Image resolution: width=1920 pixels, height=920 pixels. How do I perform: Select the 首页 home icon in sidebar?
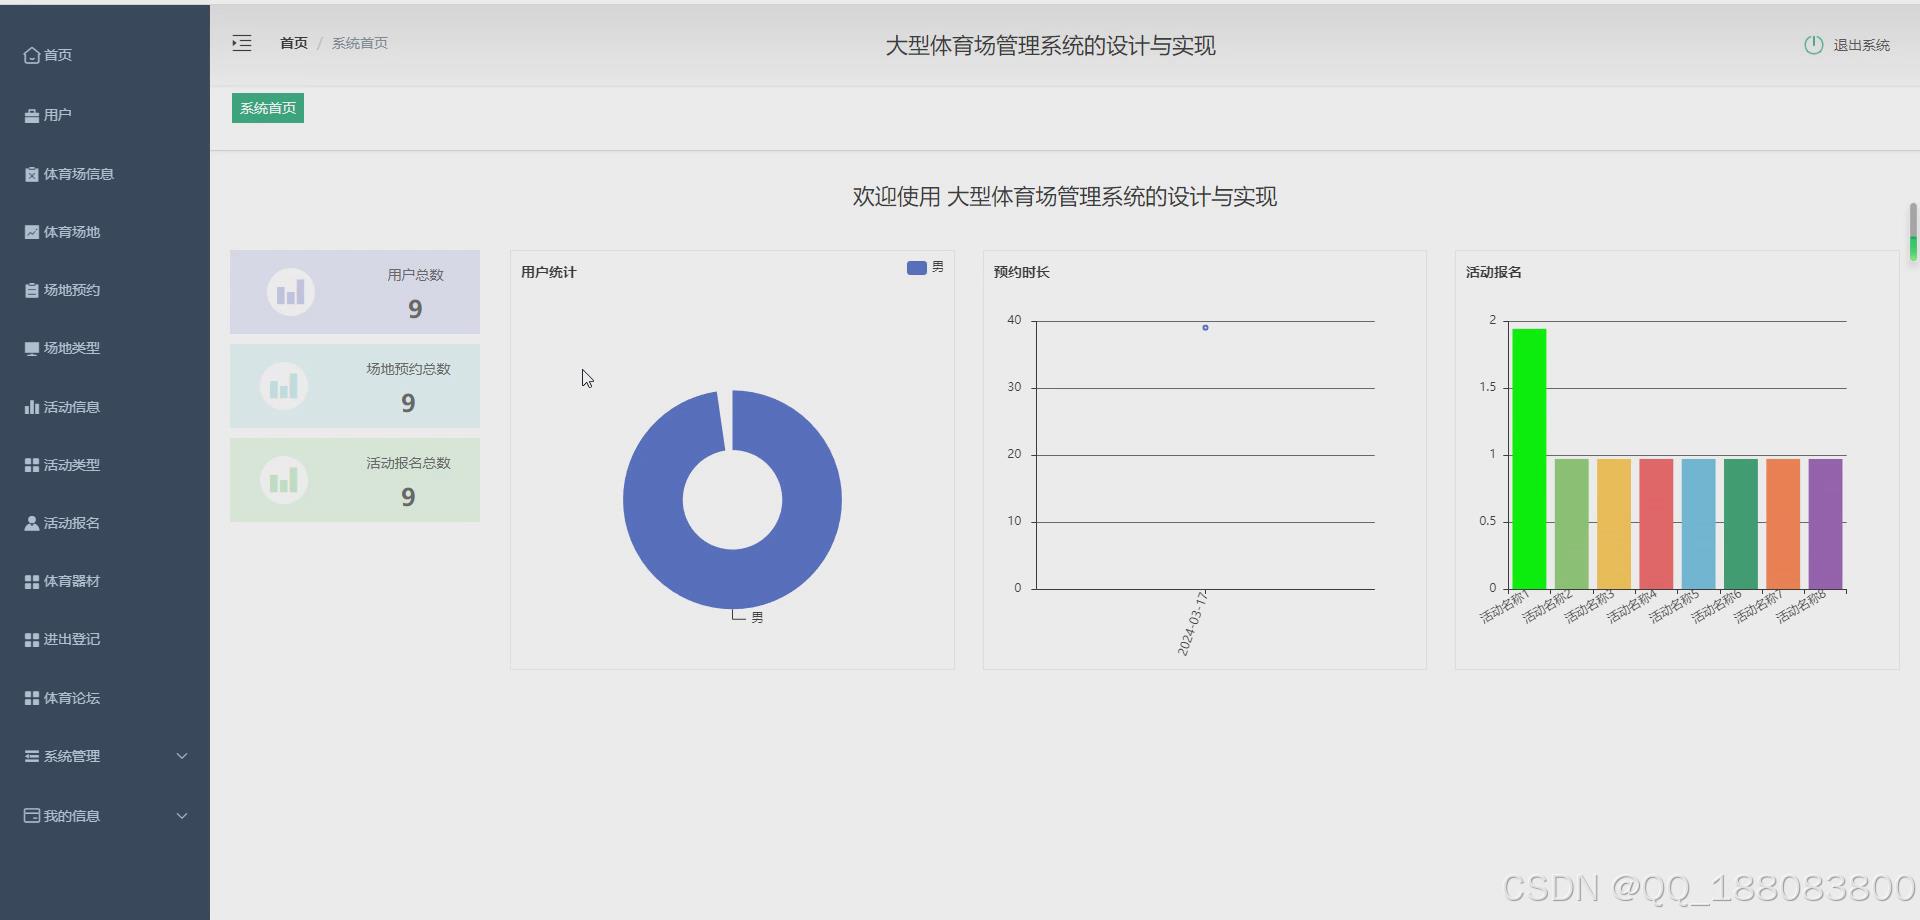[30, 55]
